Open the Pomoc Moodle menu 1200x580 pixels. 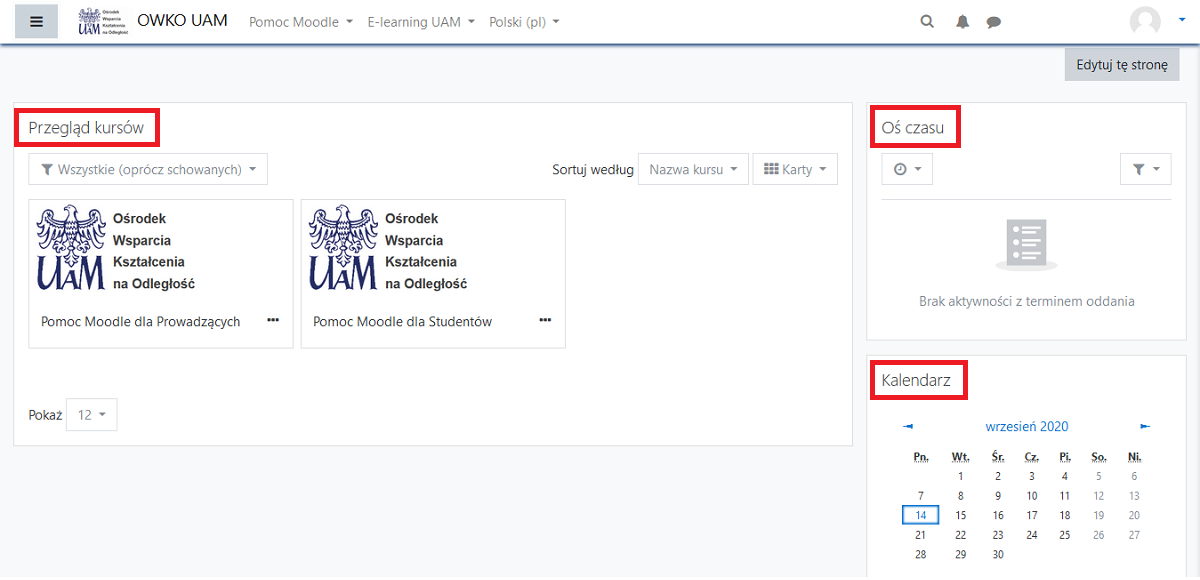click(299, 20)
